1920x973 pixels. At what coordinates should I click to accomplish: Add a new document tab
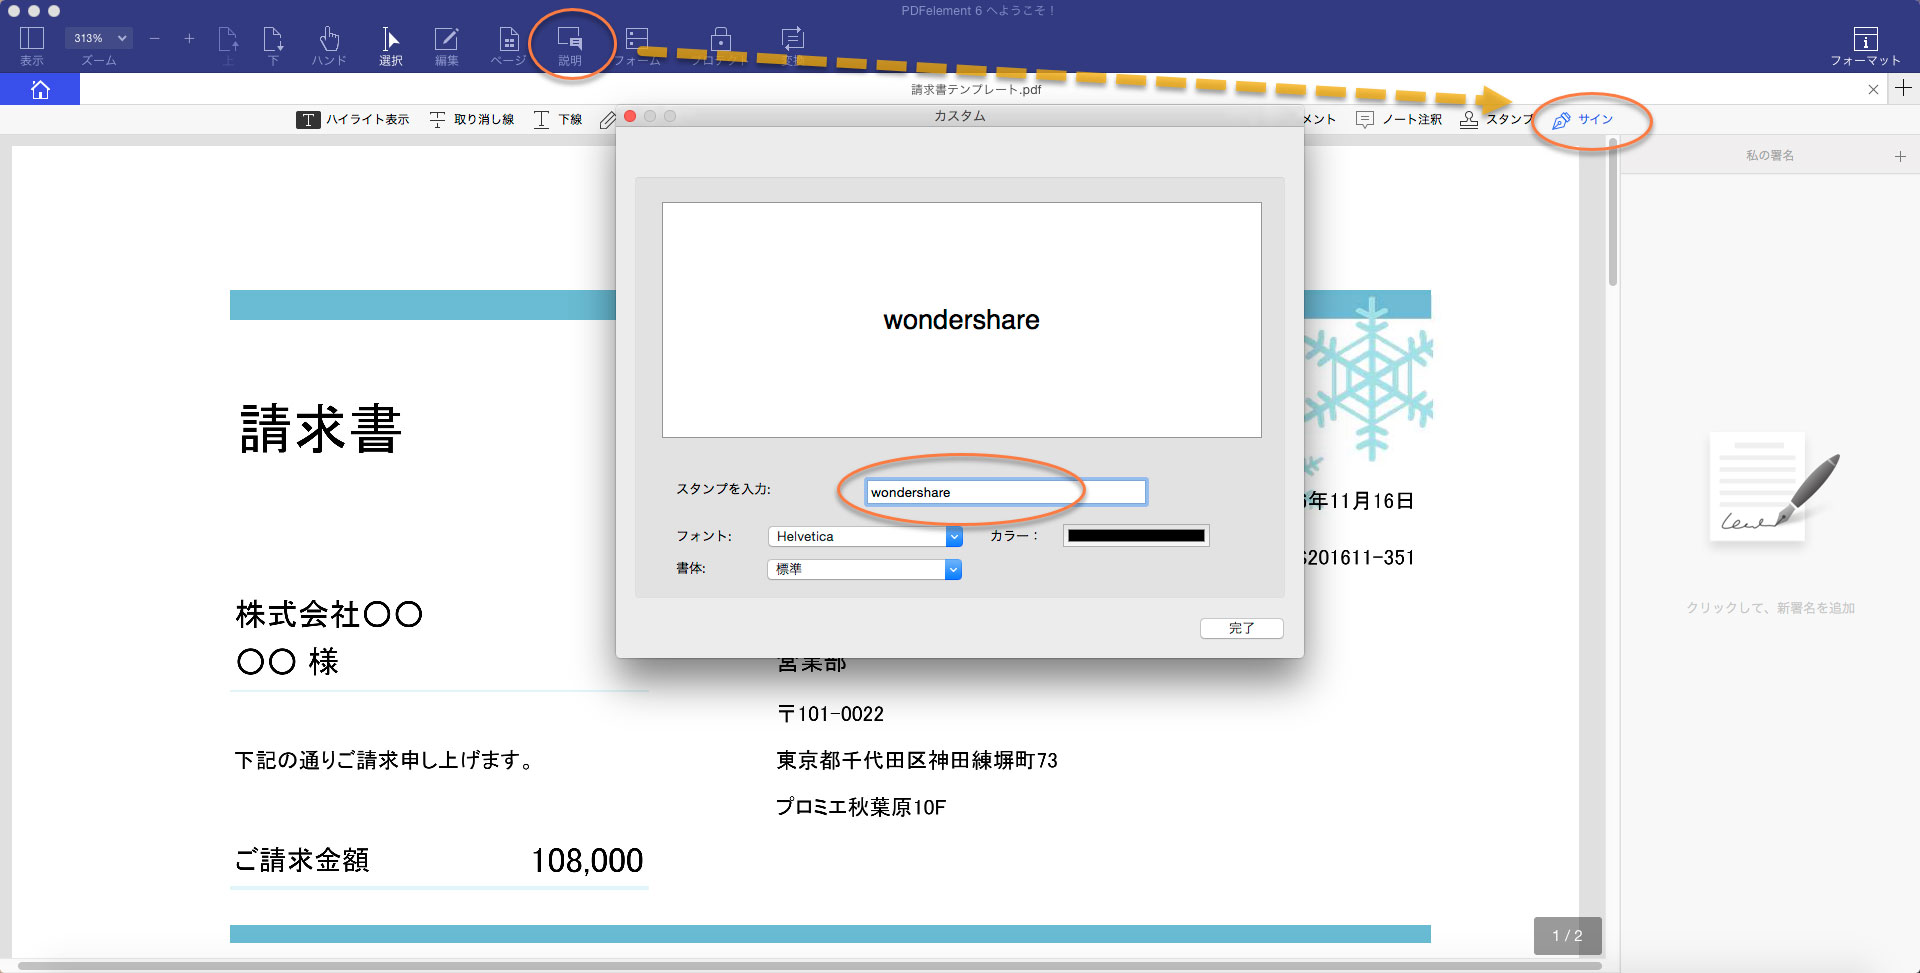(x=1903, y=88)
